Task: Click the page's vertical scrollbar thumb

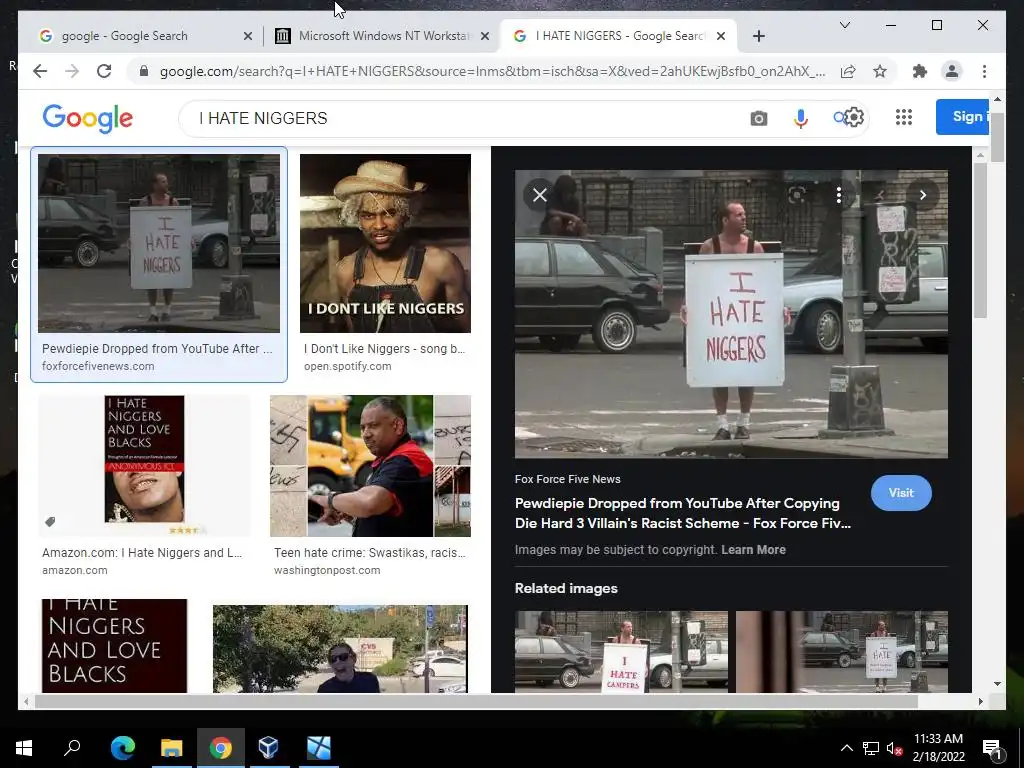Action: [x=997, y=137]
